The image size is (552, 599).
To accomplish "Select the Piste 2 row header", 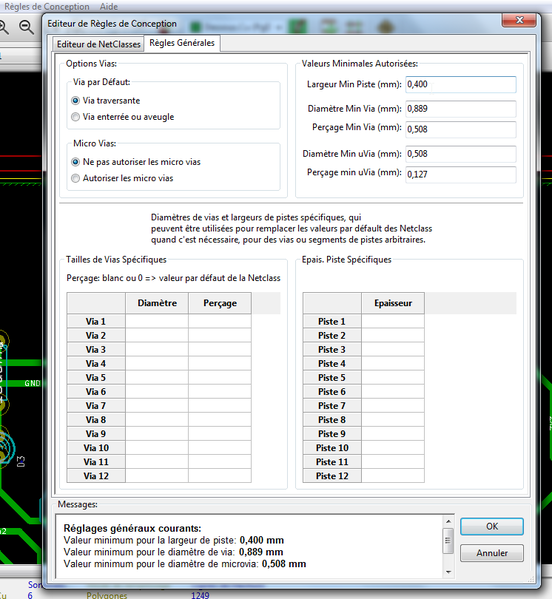I will 332,335.
